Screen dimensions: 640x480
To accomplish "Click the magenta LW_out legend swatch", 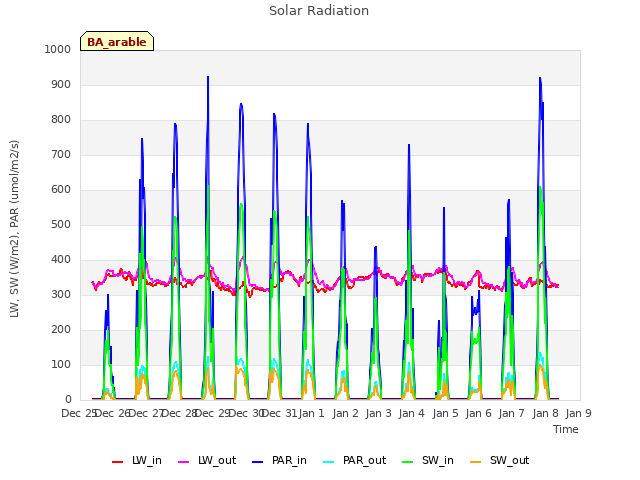I will point(184,462).
